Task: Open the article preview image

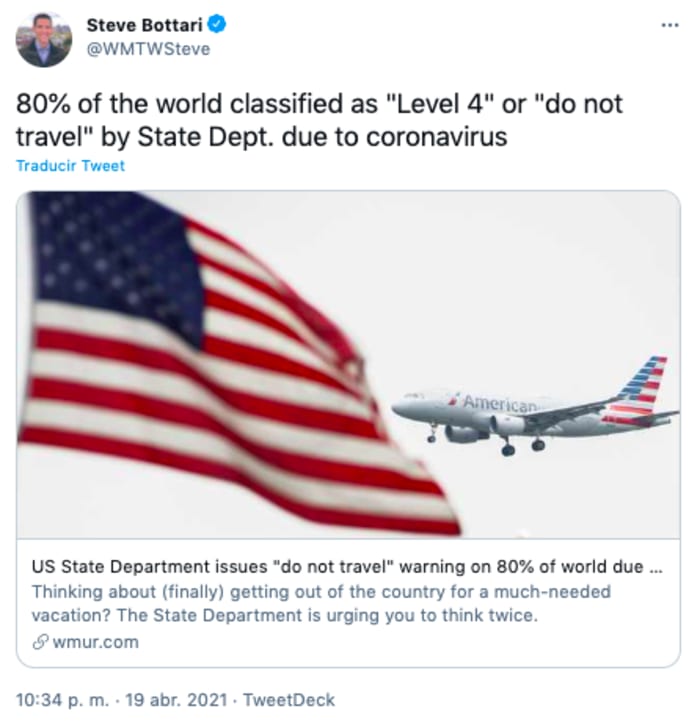Action: pos(348,364)
